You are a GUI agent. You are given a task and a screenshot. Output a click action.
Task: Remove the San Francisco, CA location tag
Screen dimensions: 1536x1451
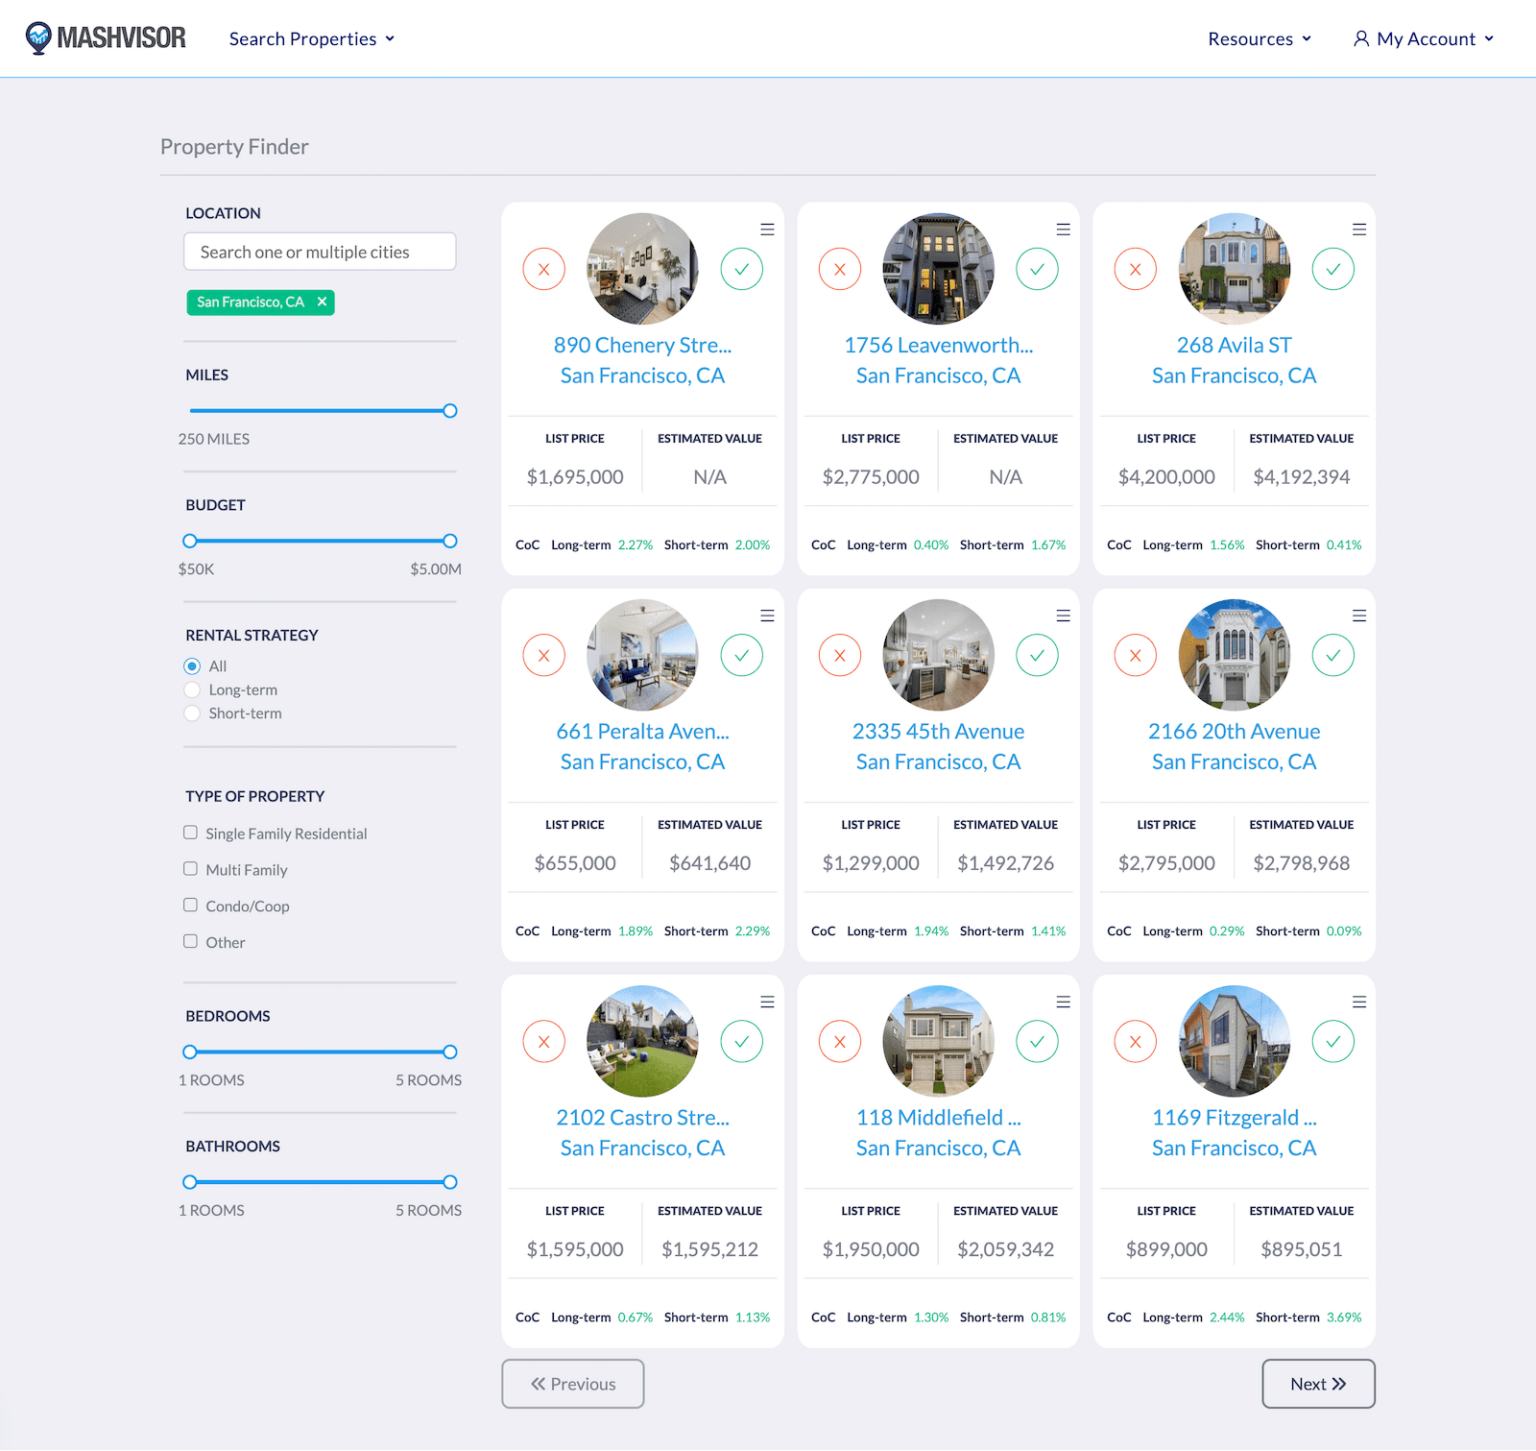tap(322, 301)
